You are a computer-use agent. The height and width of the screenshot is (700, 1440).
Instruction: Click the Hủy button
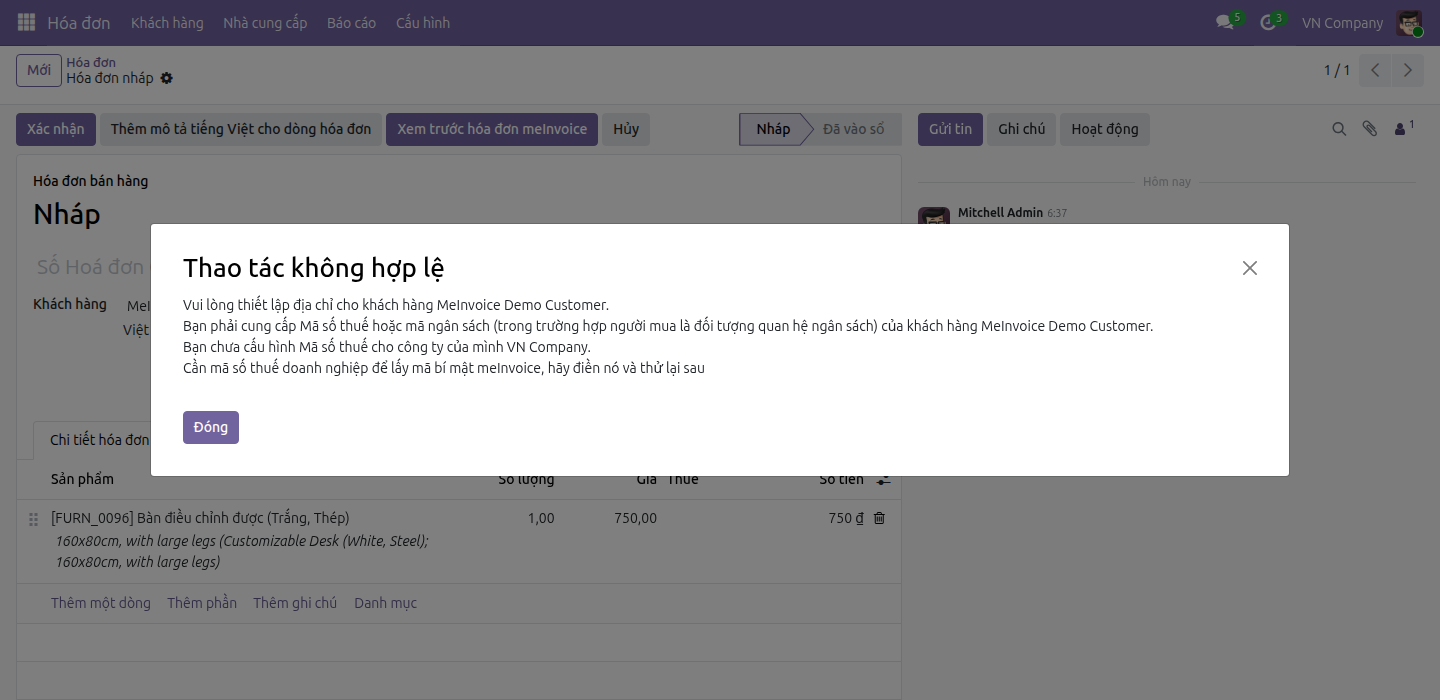[626, 130]
